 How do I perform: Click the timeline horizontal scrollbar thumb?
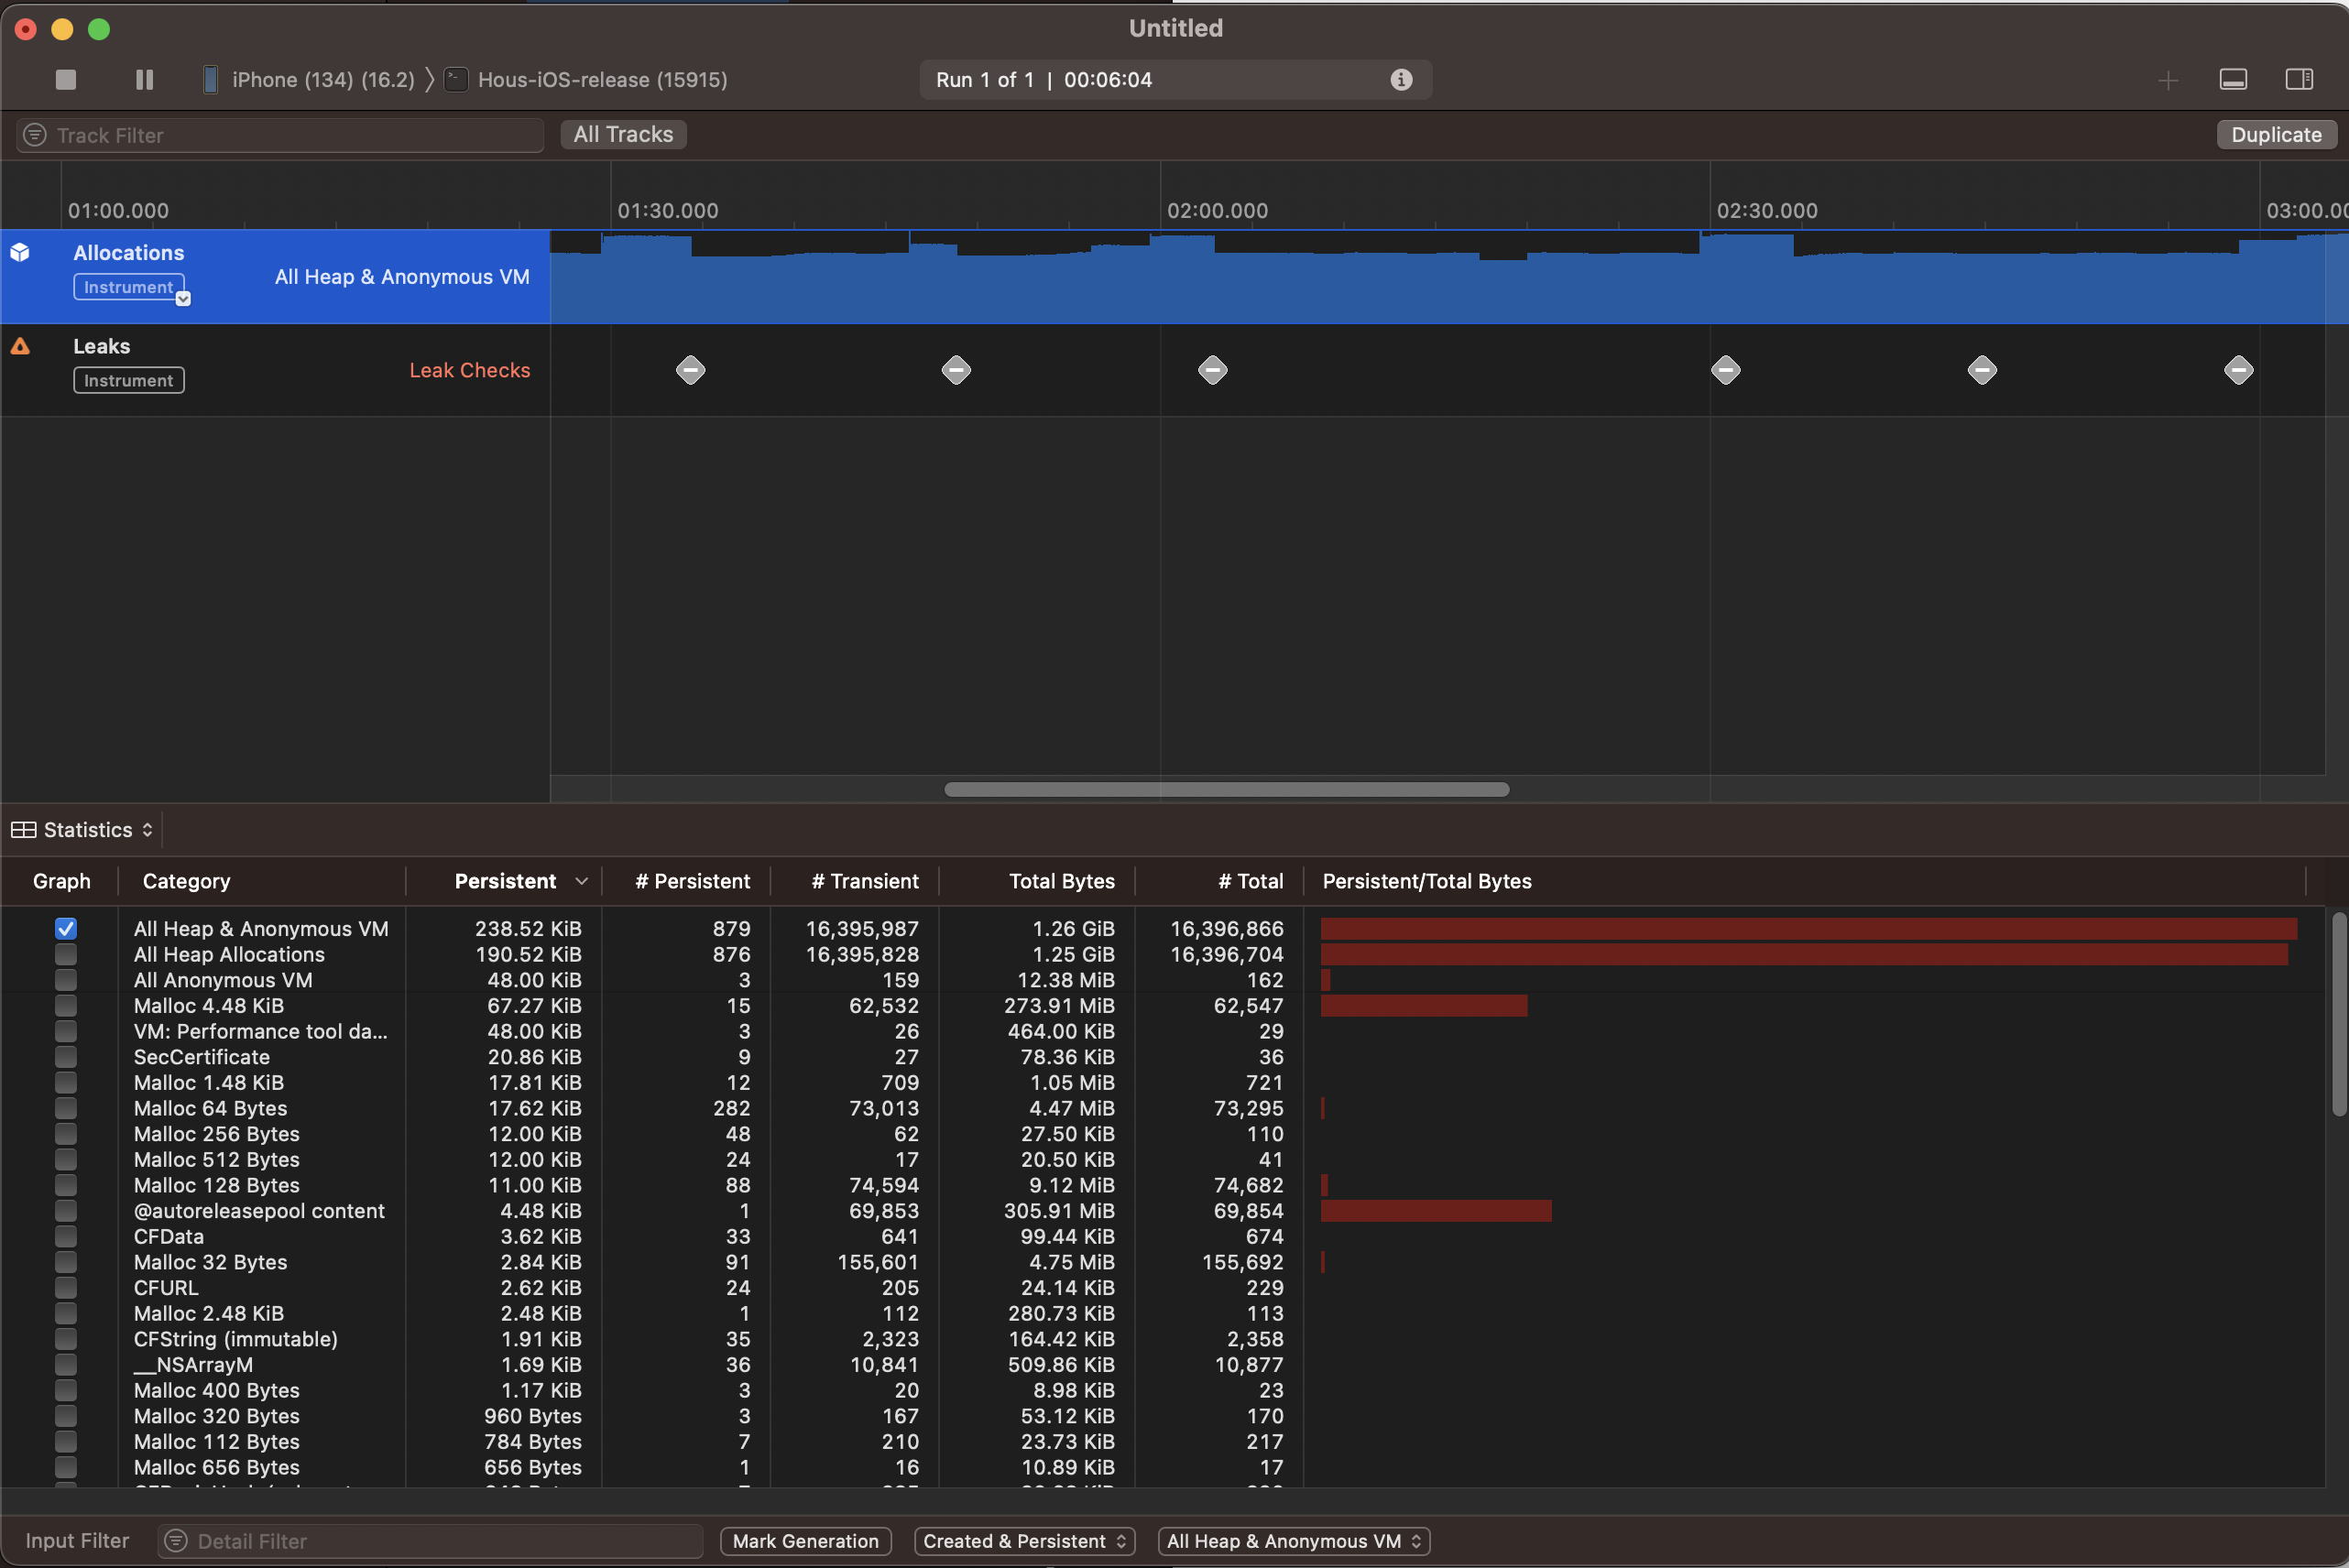tap(1226, 789)
